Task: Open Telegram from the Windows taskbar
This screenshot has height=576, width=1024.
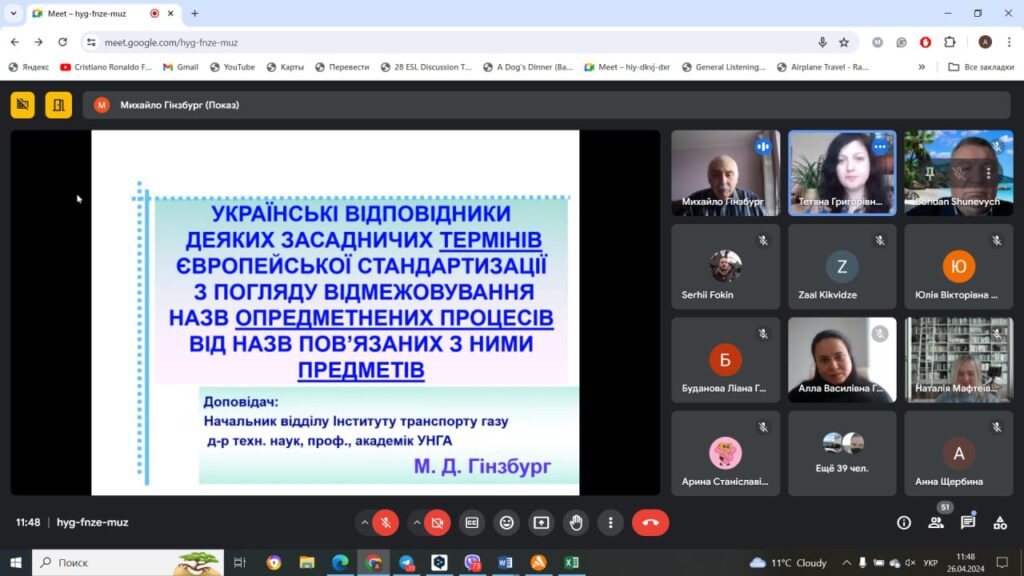Action: [406, 563]
